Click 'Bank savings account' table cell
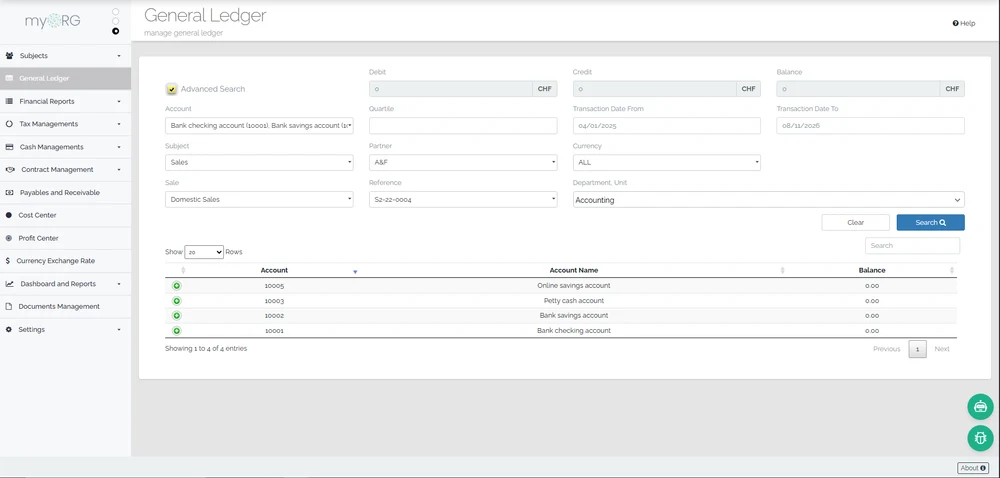 (573, 315)
